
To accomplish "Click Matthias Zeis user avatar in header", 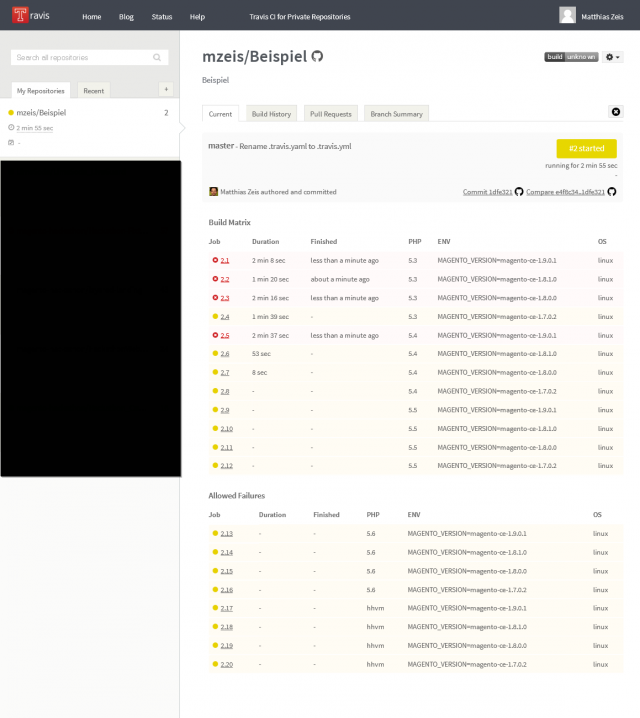I will (x=567, y=15).
